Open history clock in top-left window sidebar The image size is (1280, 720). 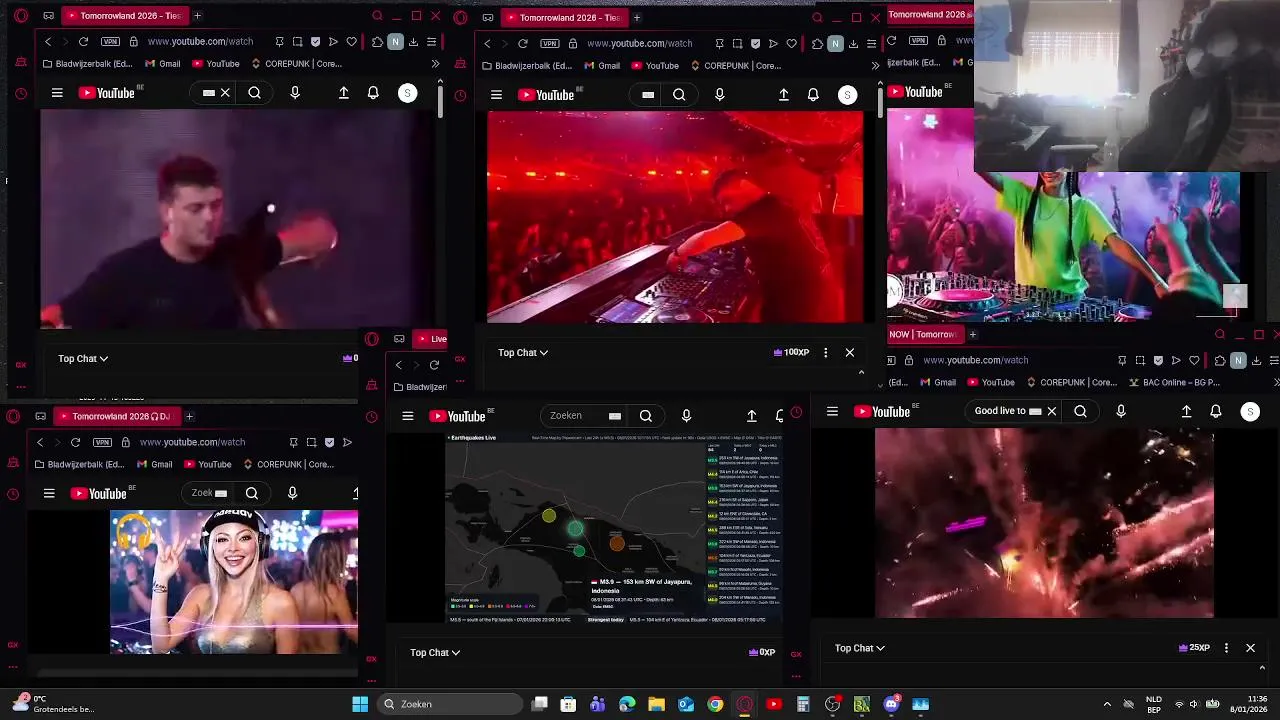[21, 94]
